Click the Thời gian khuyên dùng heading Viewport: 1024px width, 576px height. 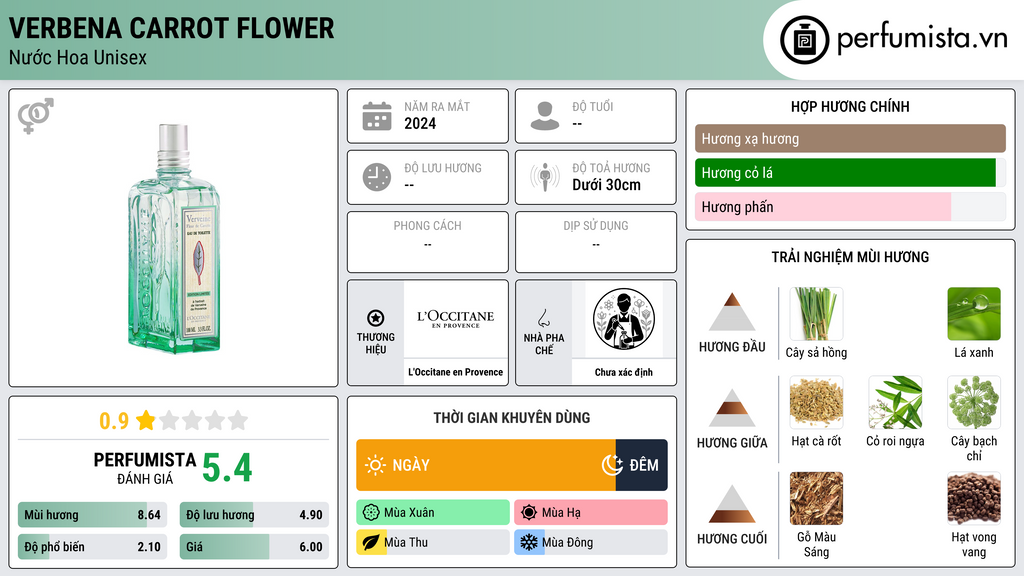511,418
